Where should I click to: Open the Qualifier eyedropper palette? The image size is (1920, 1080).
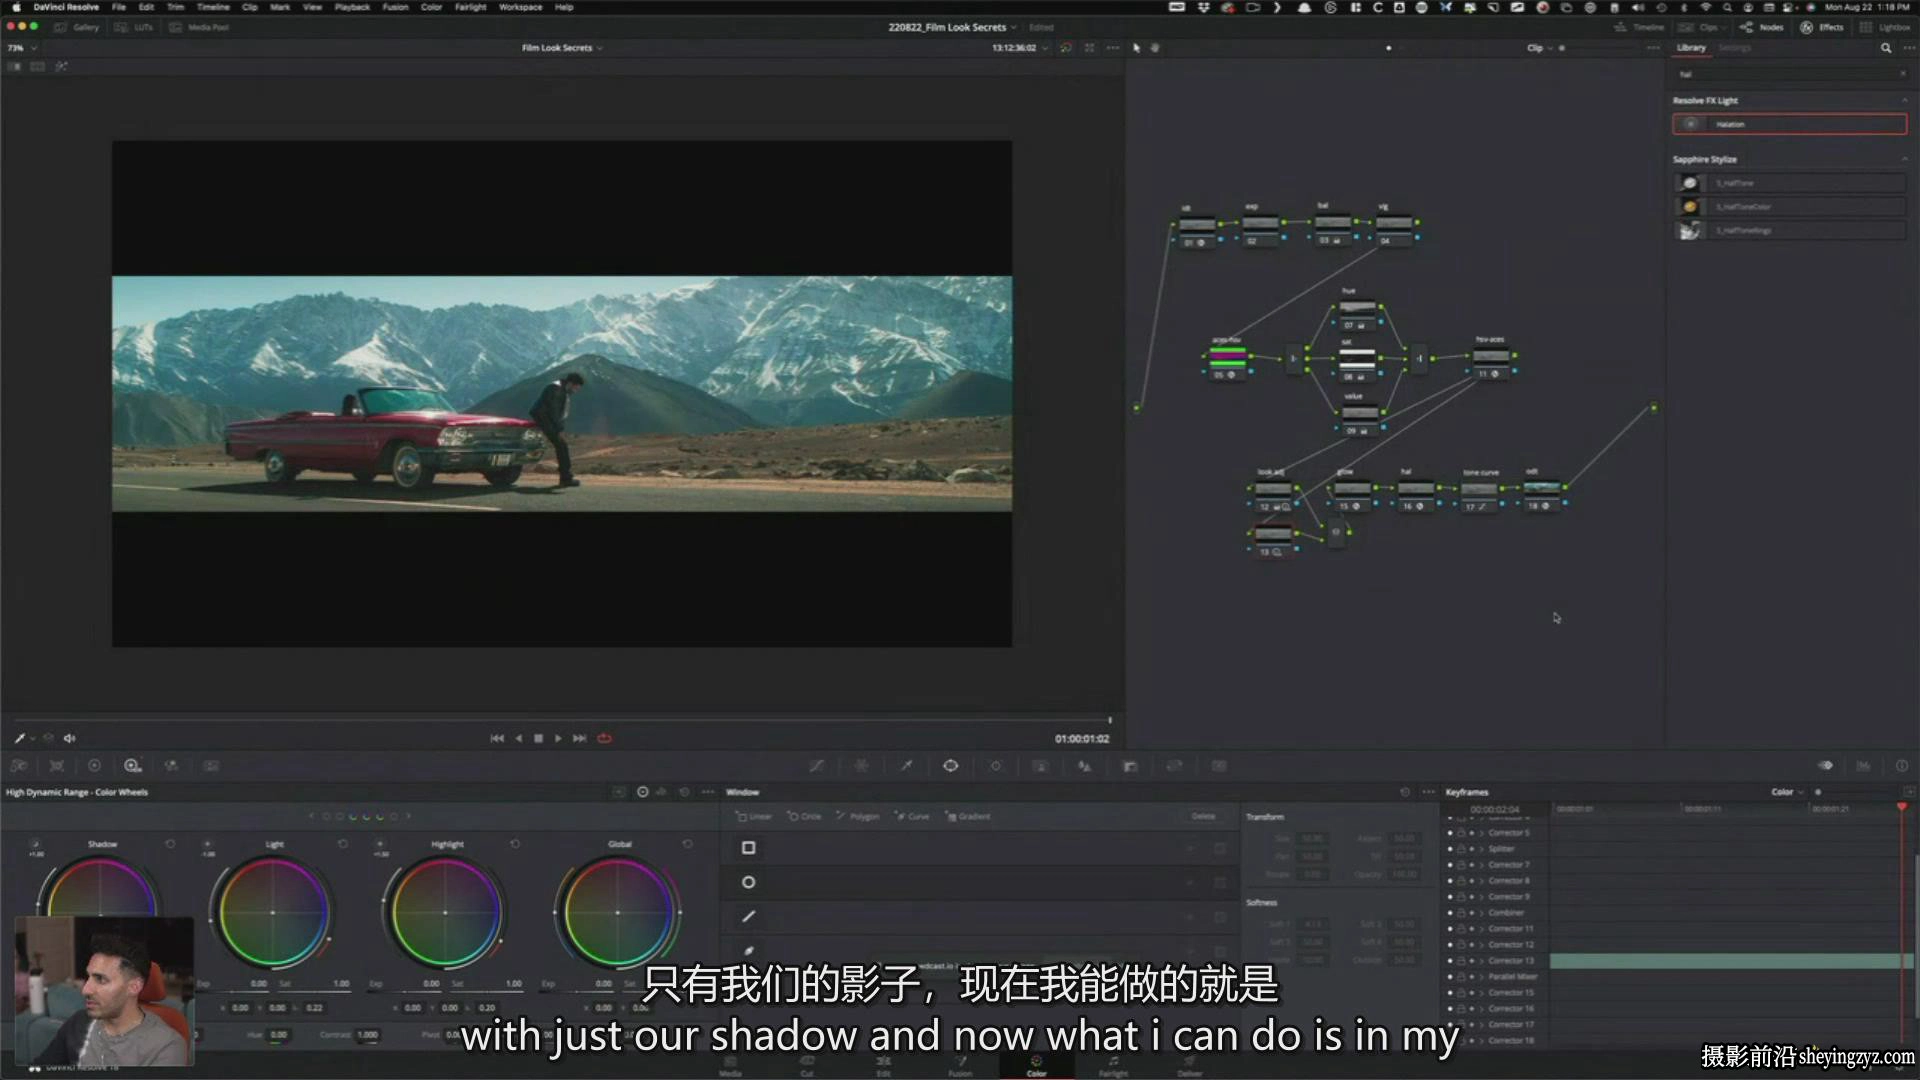coord(906,766)
